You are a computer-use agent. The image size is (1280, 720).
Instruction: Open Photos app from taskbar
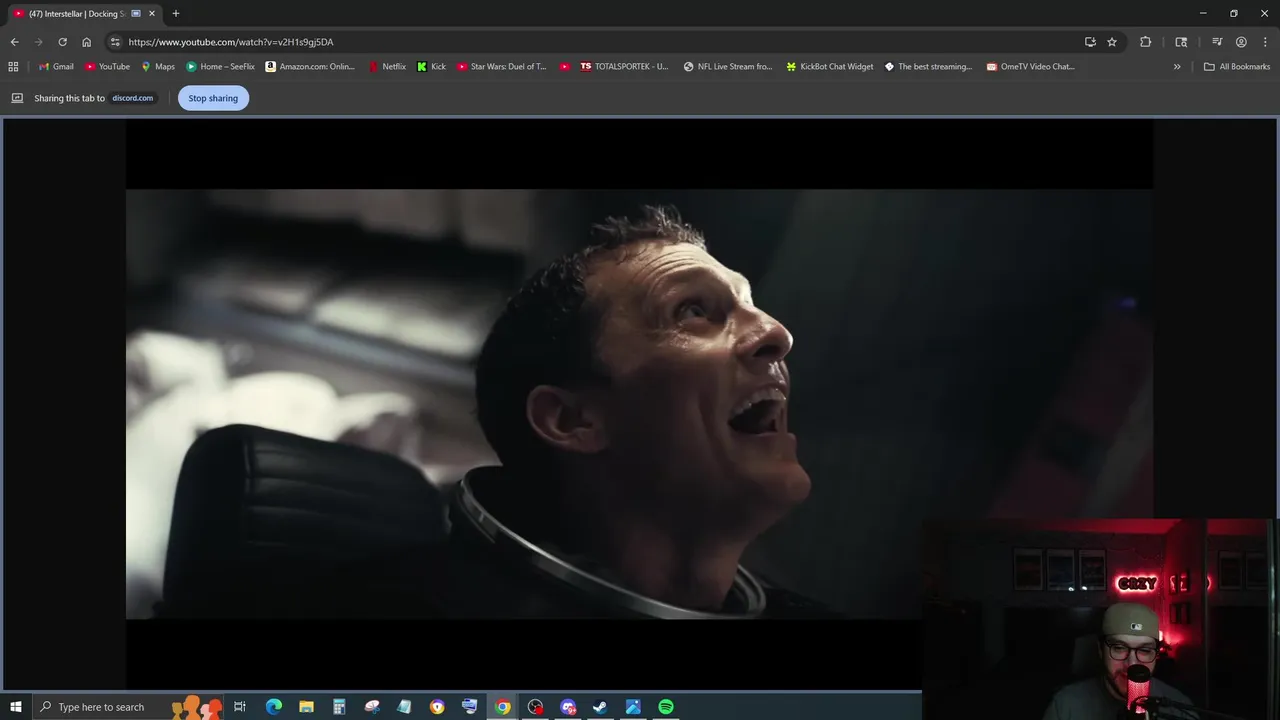pyautogui.click(x=633, y=707)
